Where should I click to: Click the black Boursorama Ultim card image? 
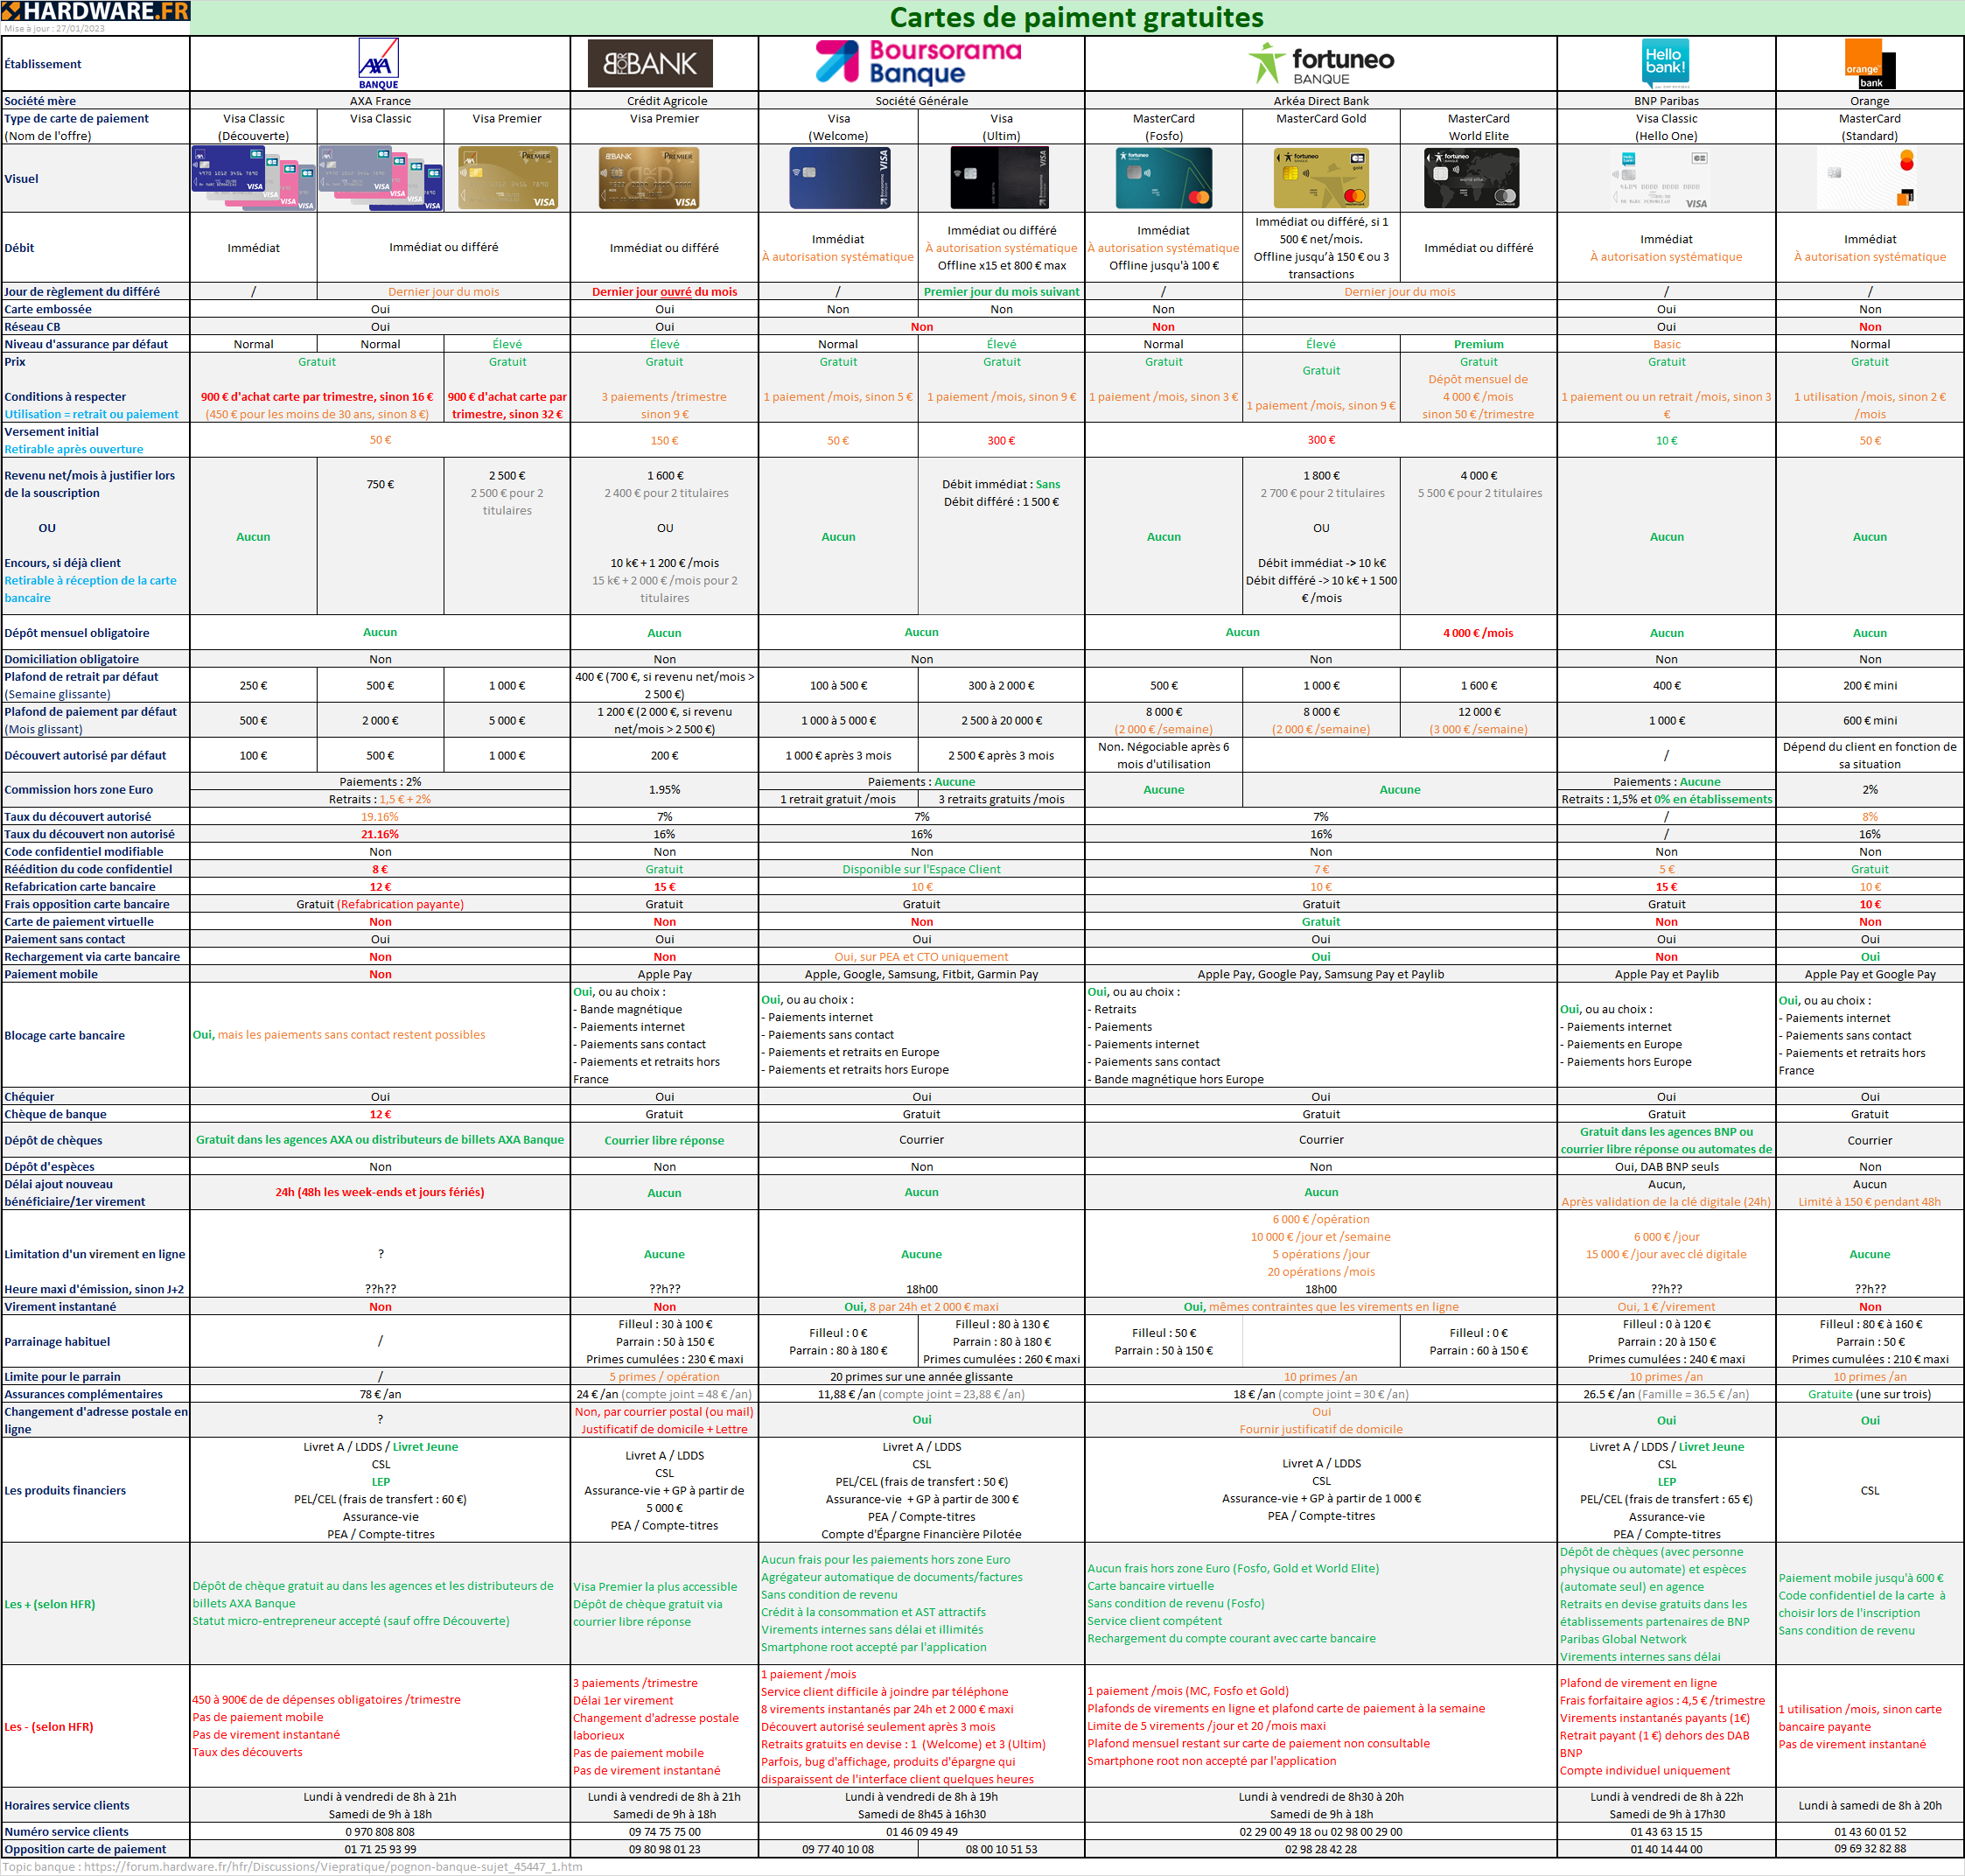1000,178
